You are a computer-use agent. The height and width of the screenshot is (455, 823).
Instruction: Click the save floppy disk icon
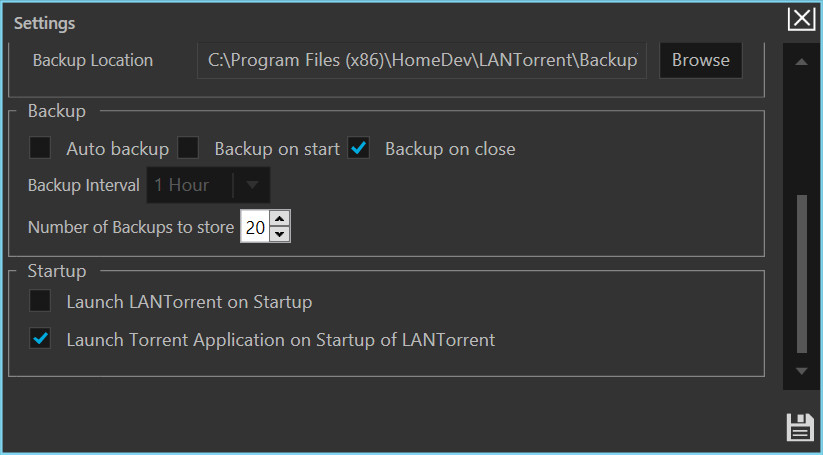click(800, 427)
